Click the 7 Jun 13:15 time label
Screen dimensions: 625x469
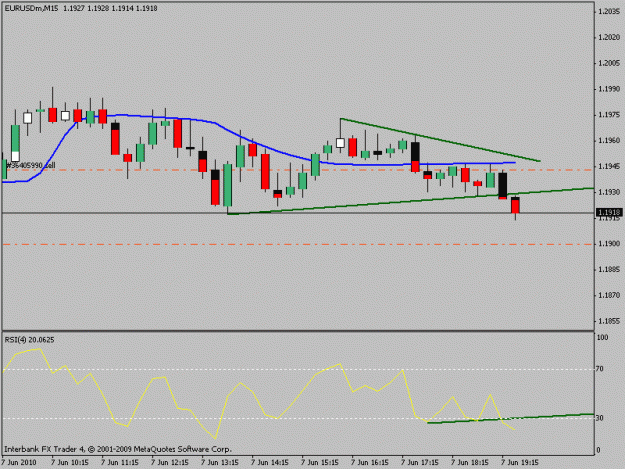click(x=220, y=463)
